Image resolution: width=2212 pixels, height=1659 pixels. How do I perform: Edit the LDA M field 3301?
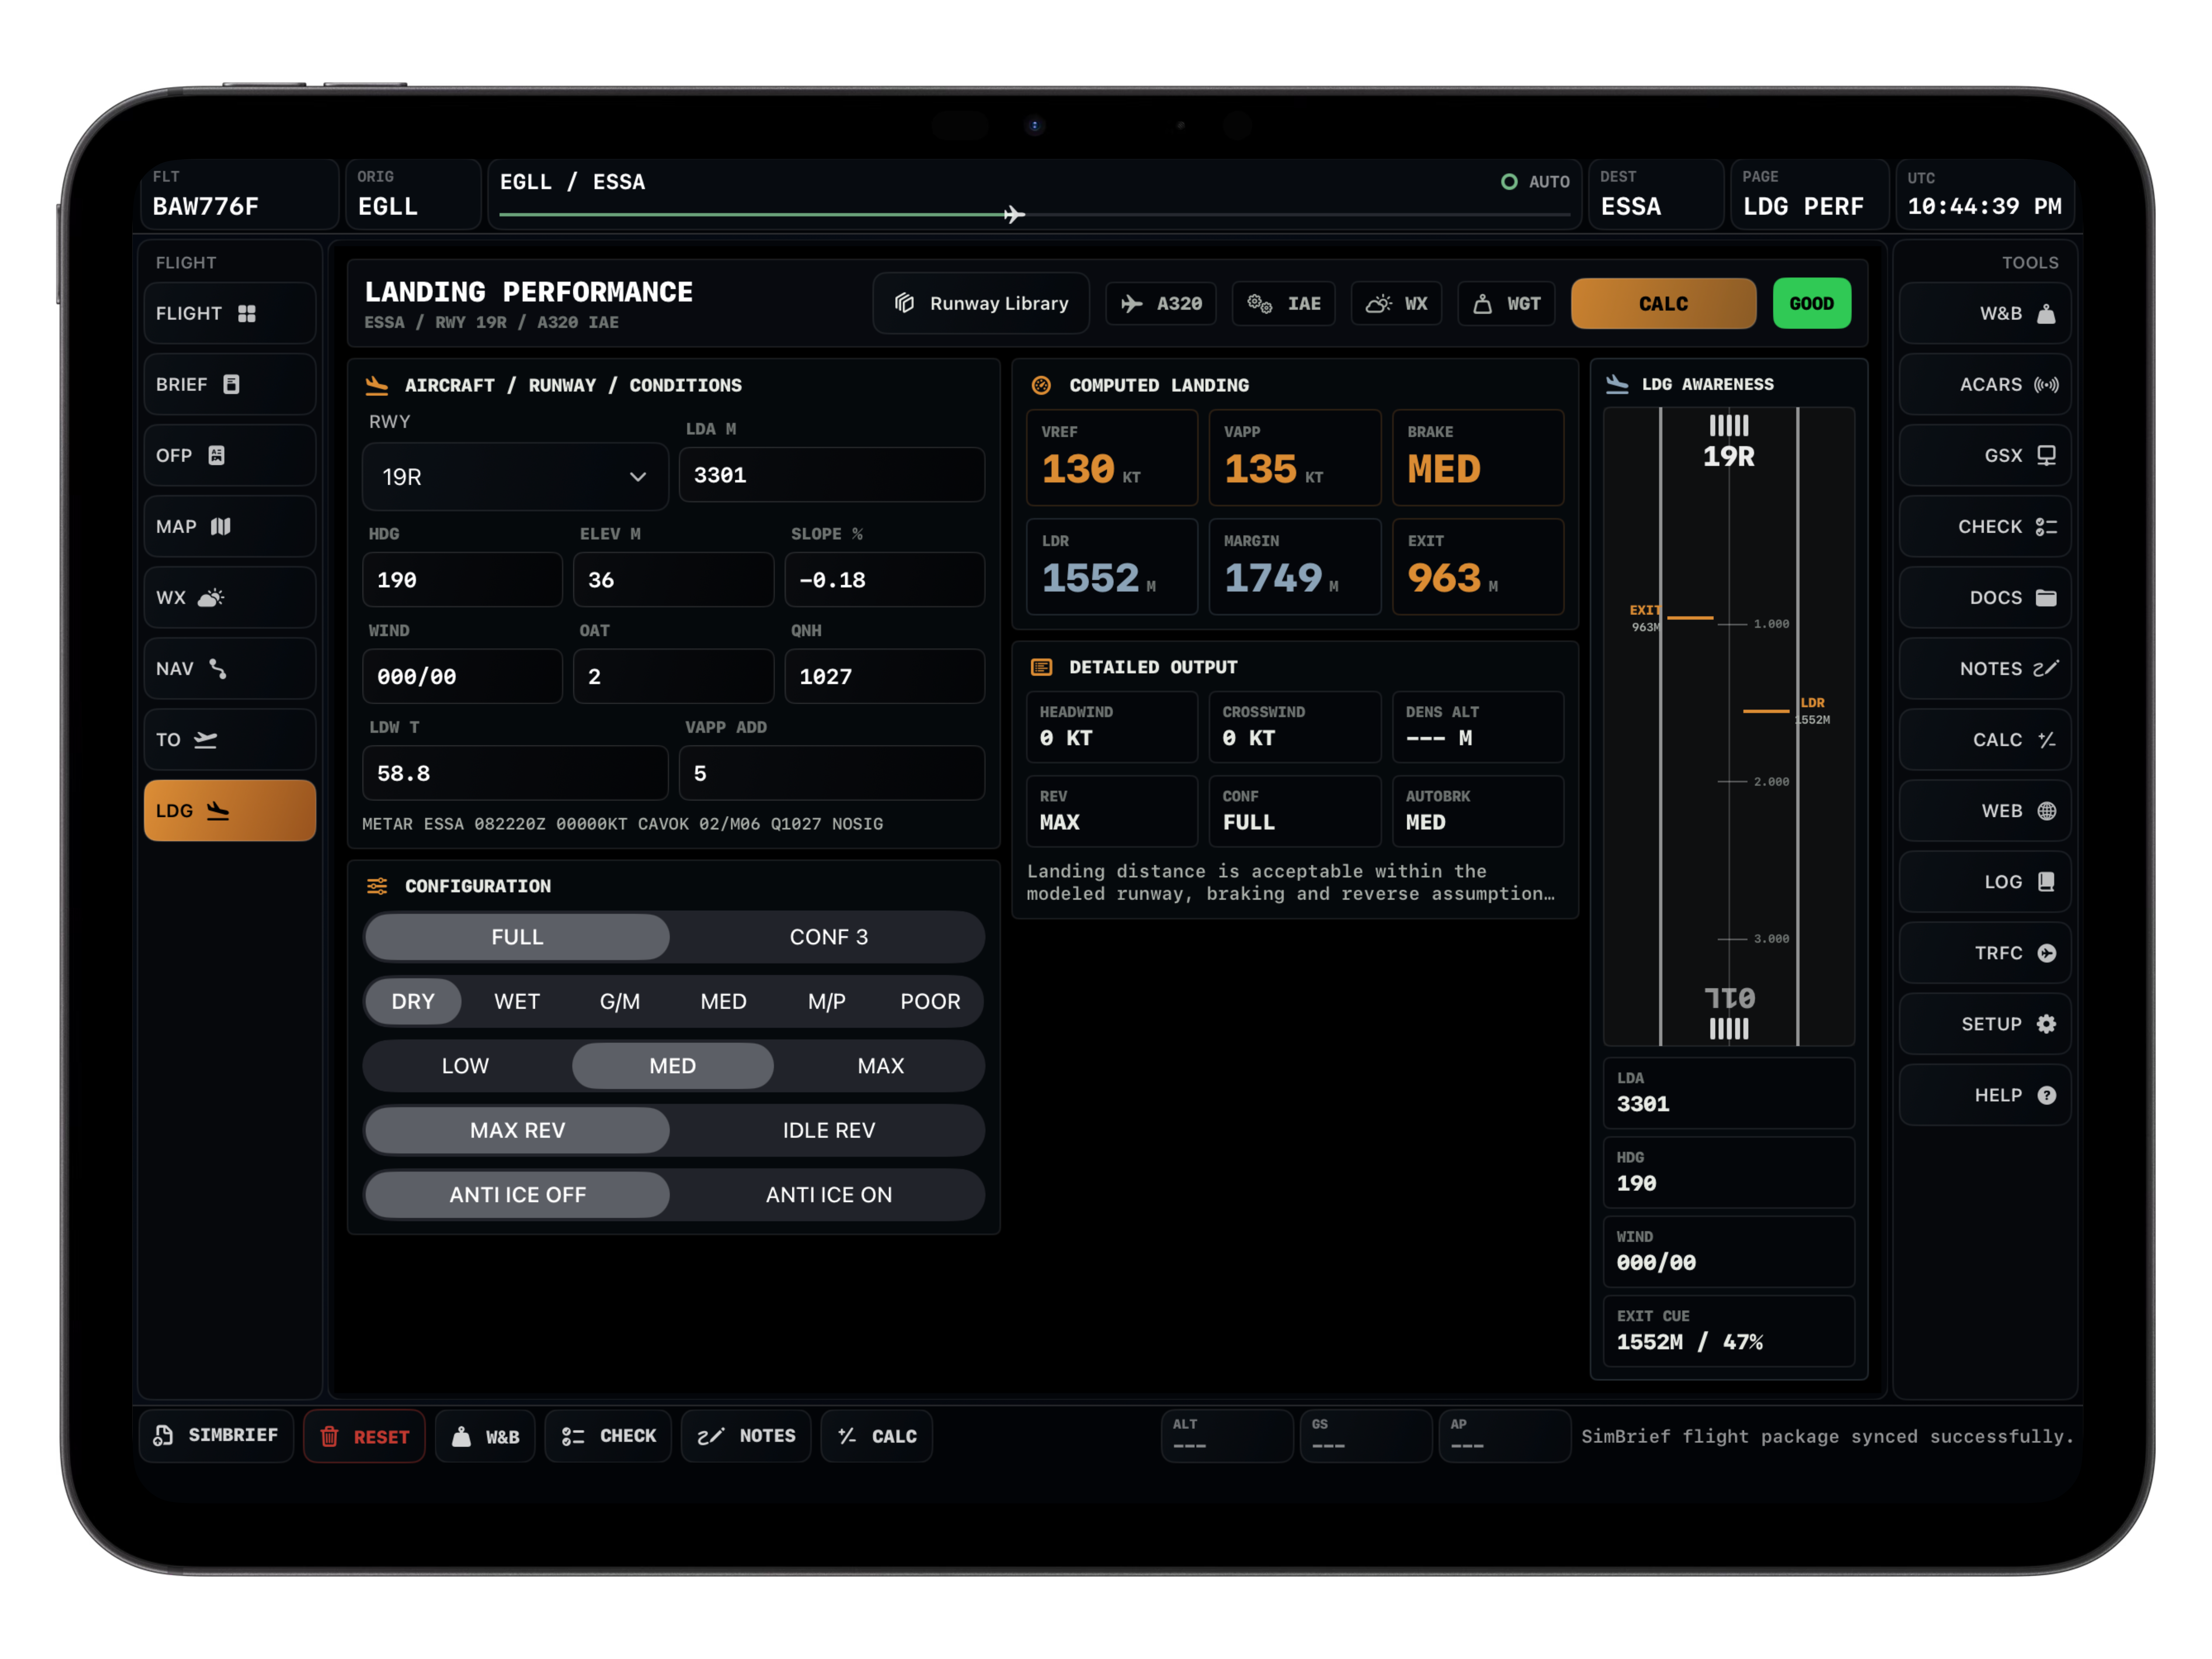[832, 475]
